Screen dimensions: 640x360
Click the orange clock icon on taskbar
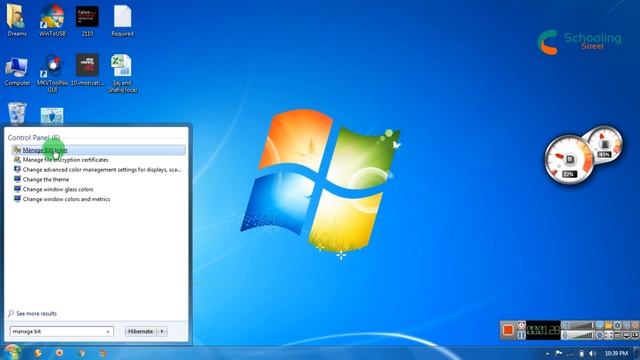[38, 353]
